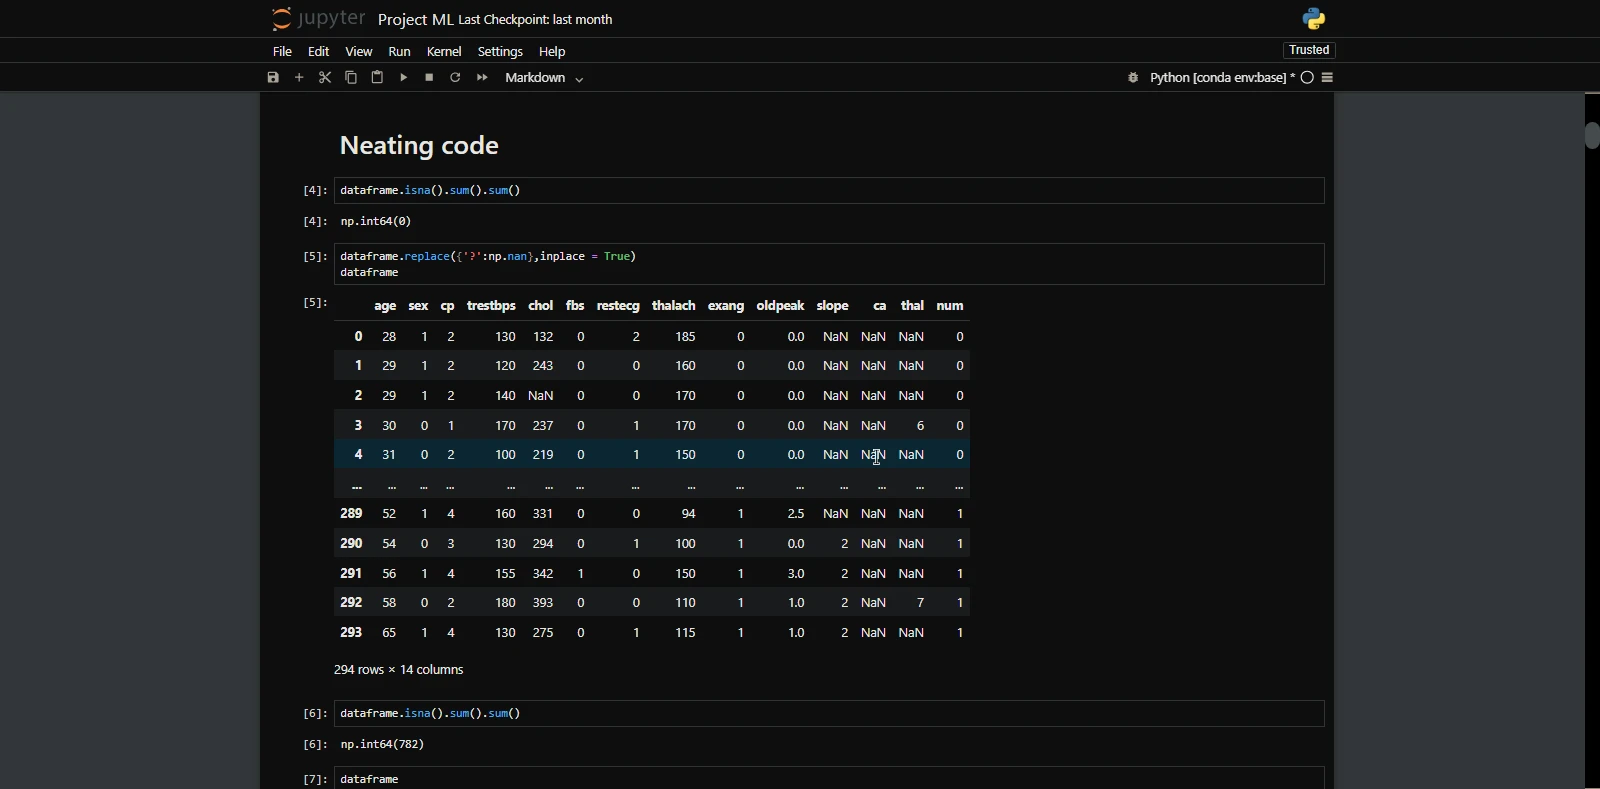Insert a new cell below
Screen dimensions: 1600x789
point(299,78)
